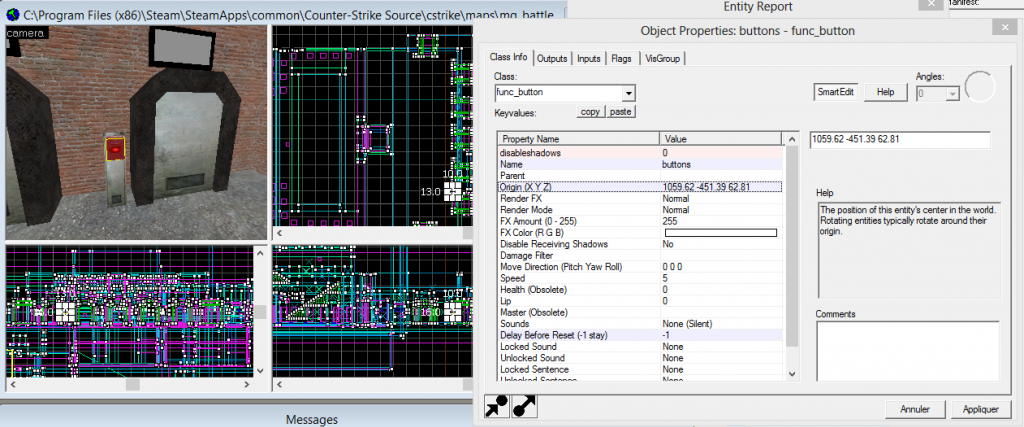The image size is (1024, 427).
Task: Open the Class combo box dropdown arrow
Action: pyautogui.click(x=629, y=93)
